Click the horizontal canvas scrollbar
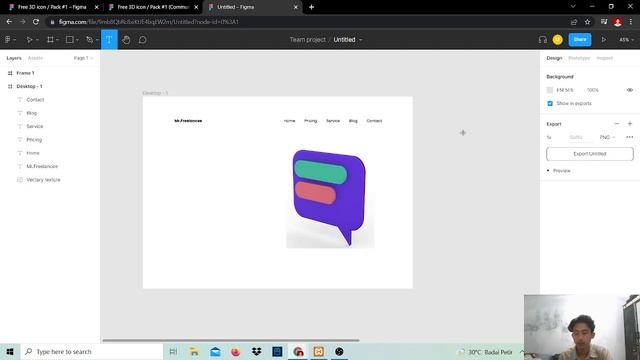This screenshot has width=640, height=360. coord(231,340)
